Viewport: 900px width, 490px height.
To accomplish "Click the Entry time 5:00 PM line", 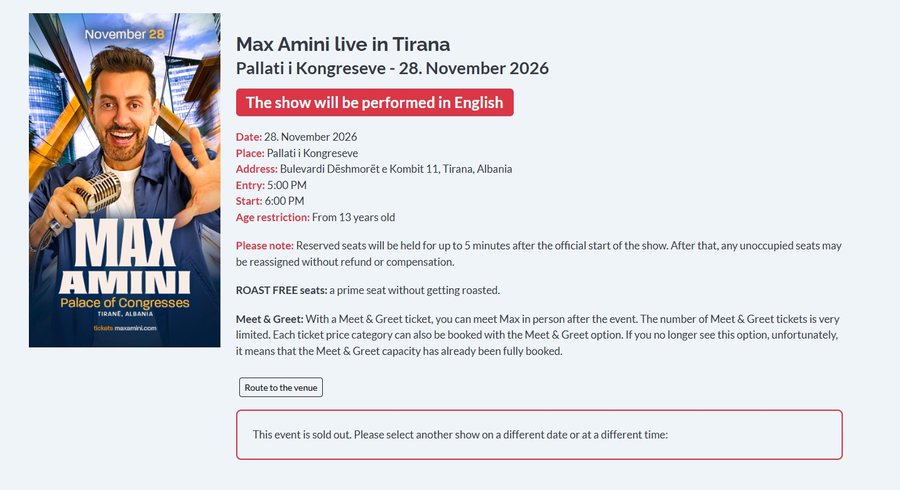I will point(271,185).
